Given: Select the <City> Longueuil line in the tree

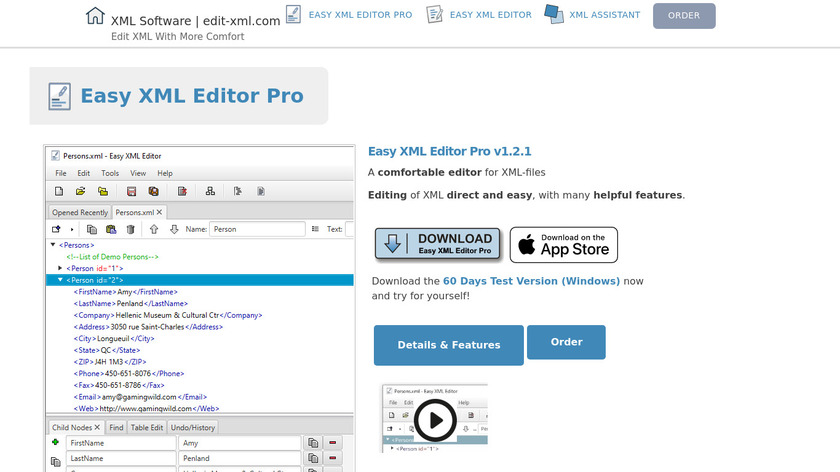Looking at the screenshot, I should tap(114, 339).
